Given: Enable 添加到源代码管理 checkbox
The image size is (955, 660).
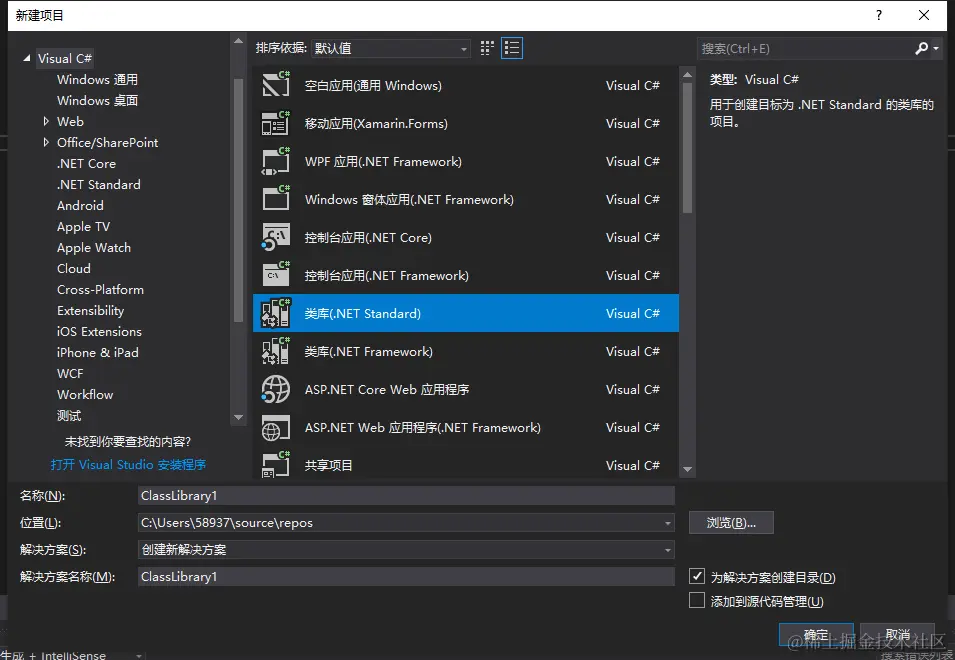Looking at the screenshot, I should 697,600.
